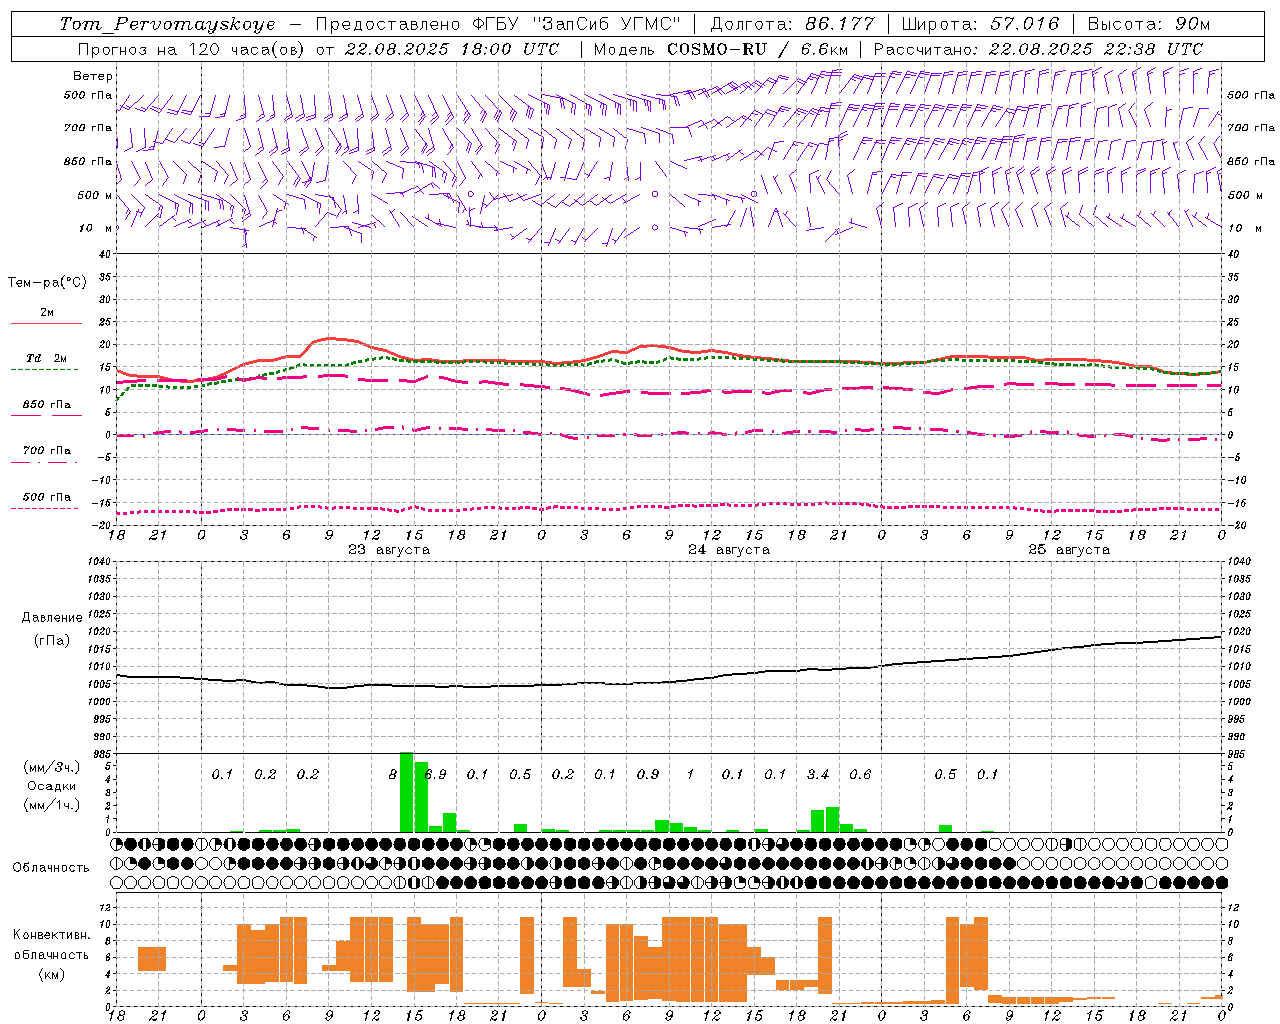Image resolution: width=1280 pixels, height=1024 pixels.
Task: Click the isolated green precipitation bar on 25 августа
Action: click(x=945, y=828)
